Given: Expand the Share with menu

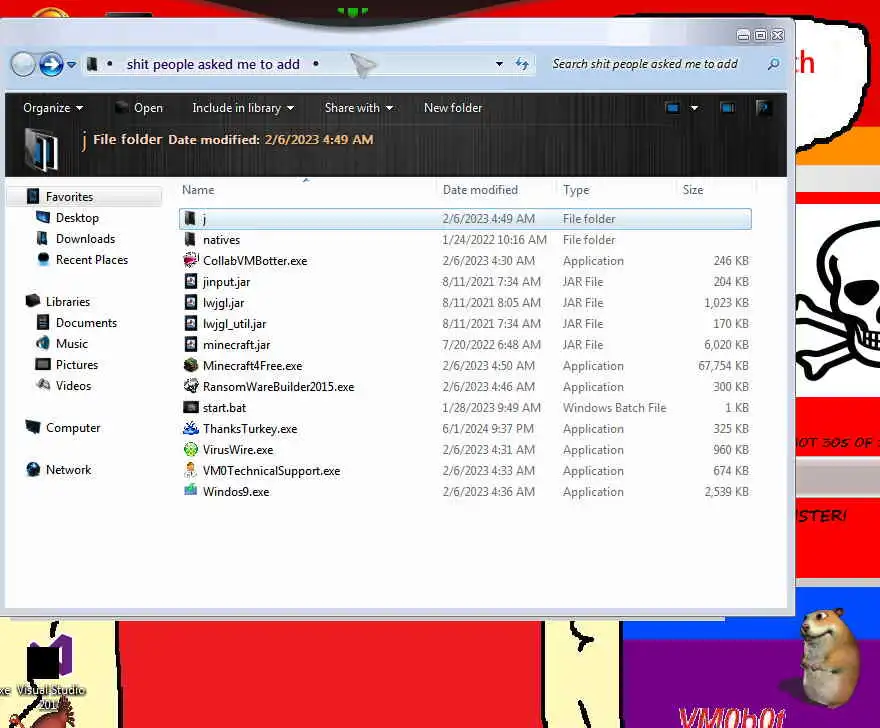Looking at the screenshot, I should coord(359,108).
